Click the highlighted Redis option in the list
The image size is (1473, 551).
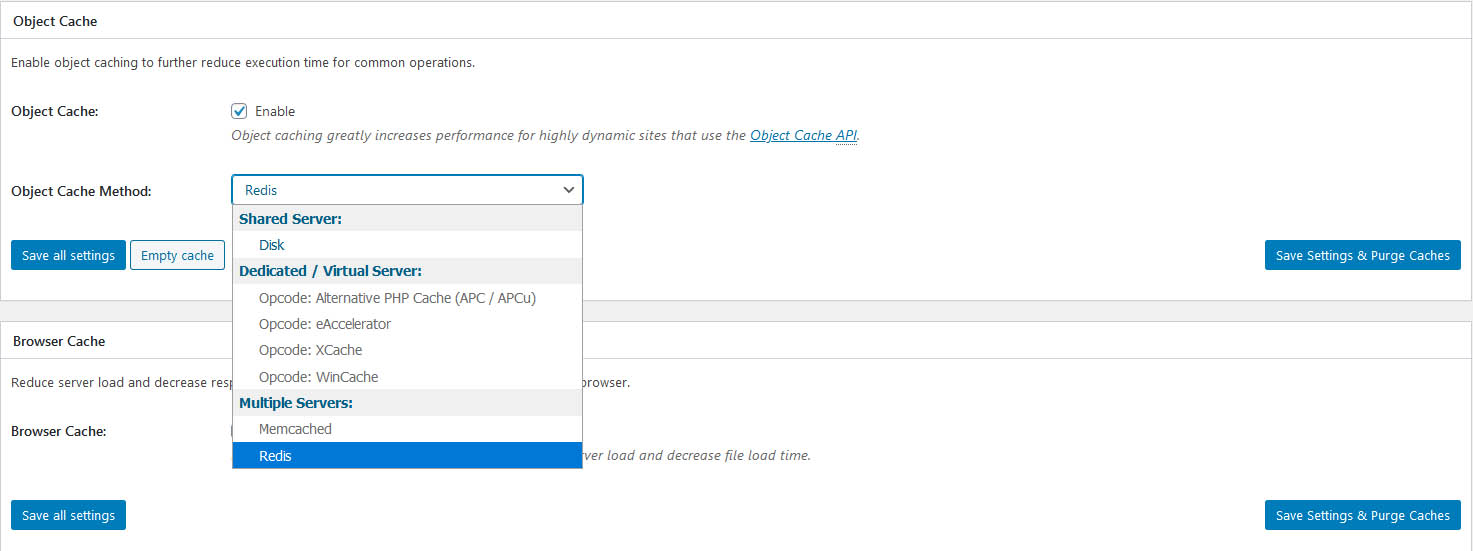click(407, 455)
